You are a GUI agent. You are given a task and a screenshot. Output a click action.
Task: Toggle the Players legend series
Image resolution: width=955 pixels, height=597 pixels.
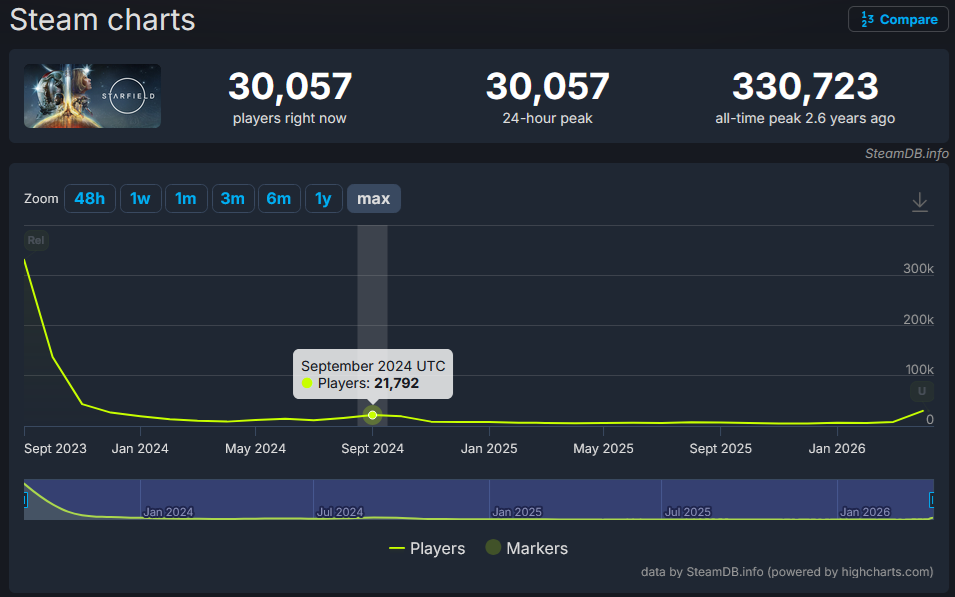pos(427,548)
